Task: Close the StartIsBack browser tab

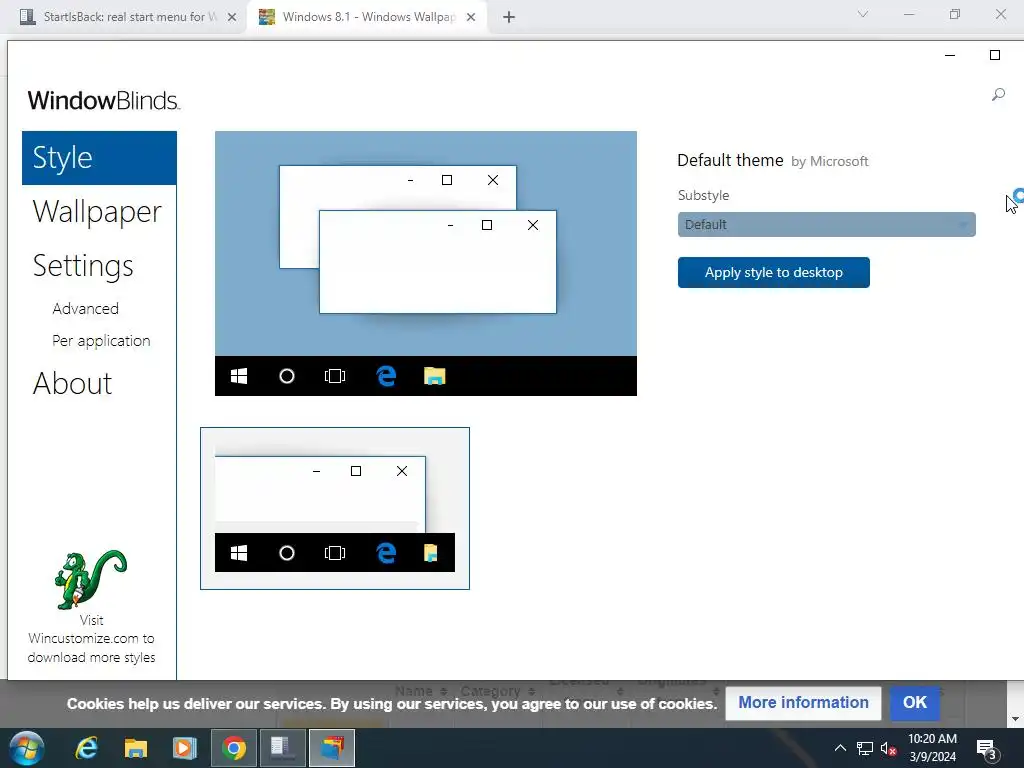Action: coord(232,17)
